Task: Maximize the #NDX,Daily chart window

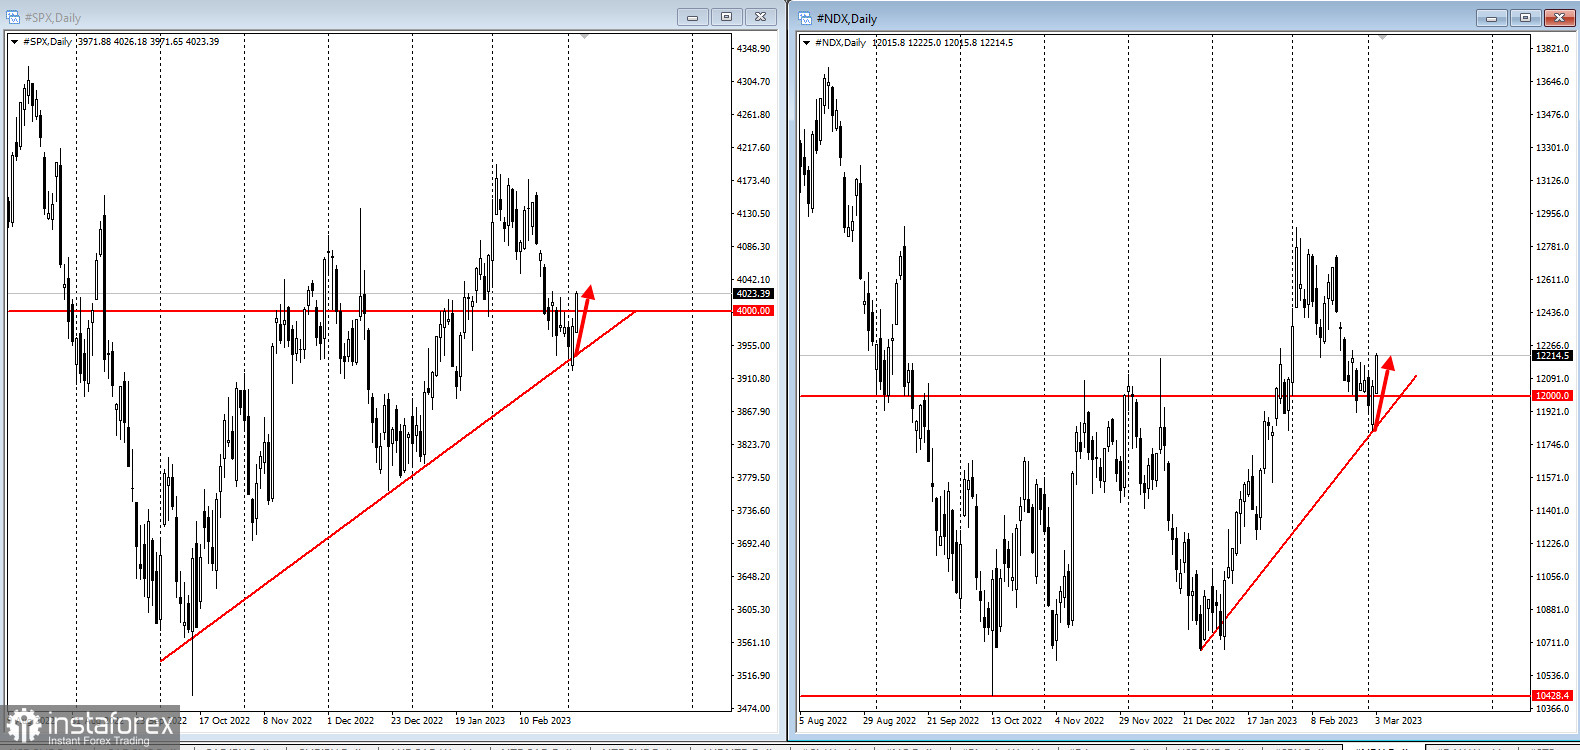Action: tap(1525, 18)
